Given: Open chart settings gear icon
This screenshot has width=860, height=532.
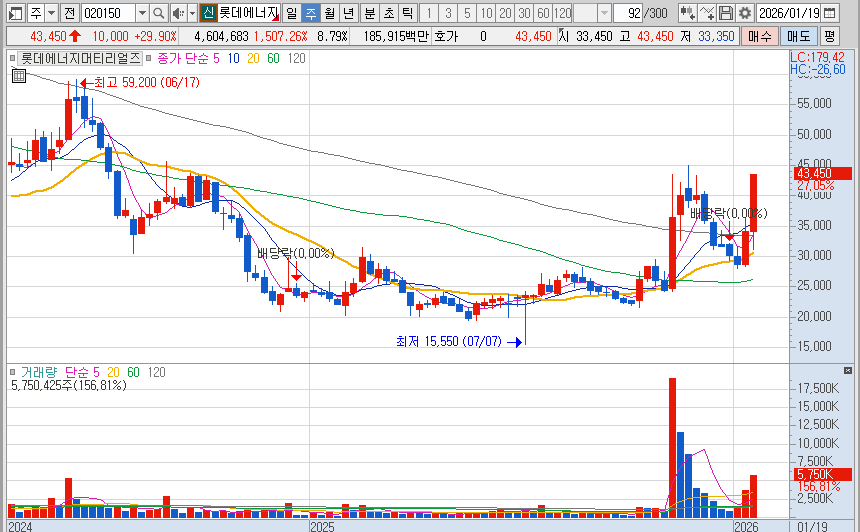Looking at the screenshot, I should coord(745,13).
